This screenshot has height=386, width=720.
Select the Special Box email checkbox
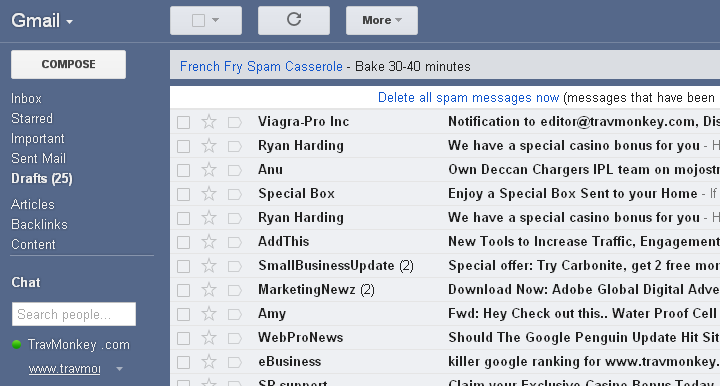tap(184, 194)
